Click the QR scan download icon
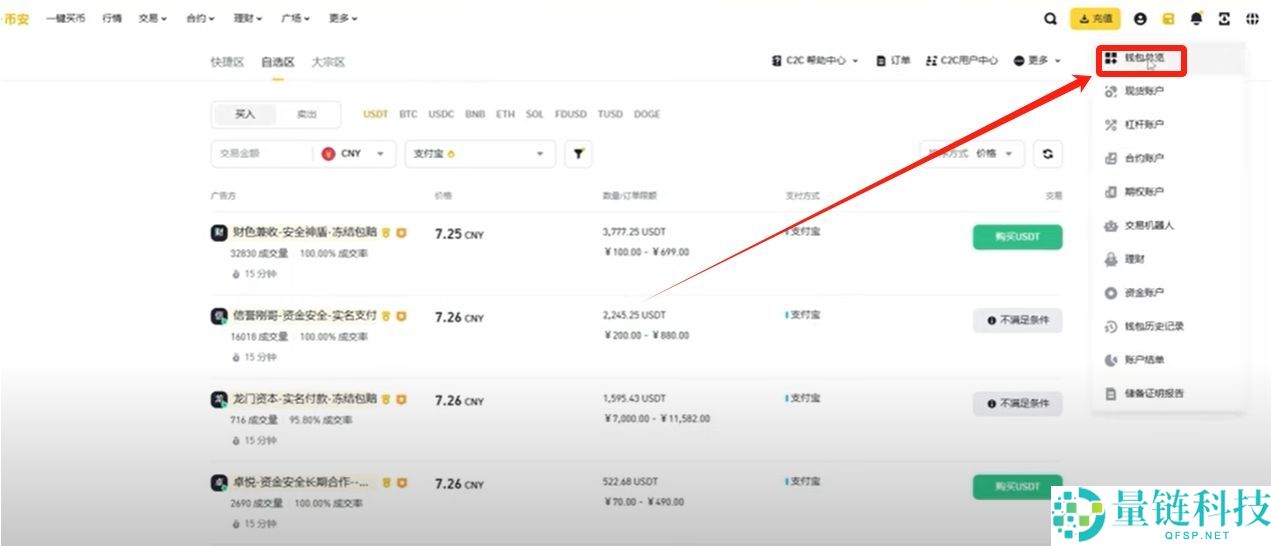Image resolution: width=1271 pixels, height=546 pixels. point(1224,18)
